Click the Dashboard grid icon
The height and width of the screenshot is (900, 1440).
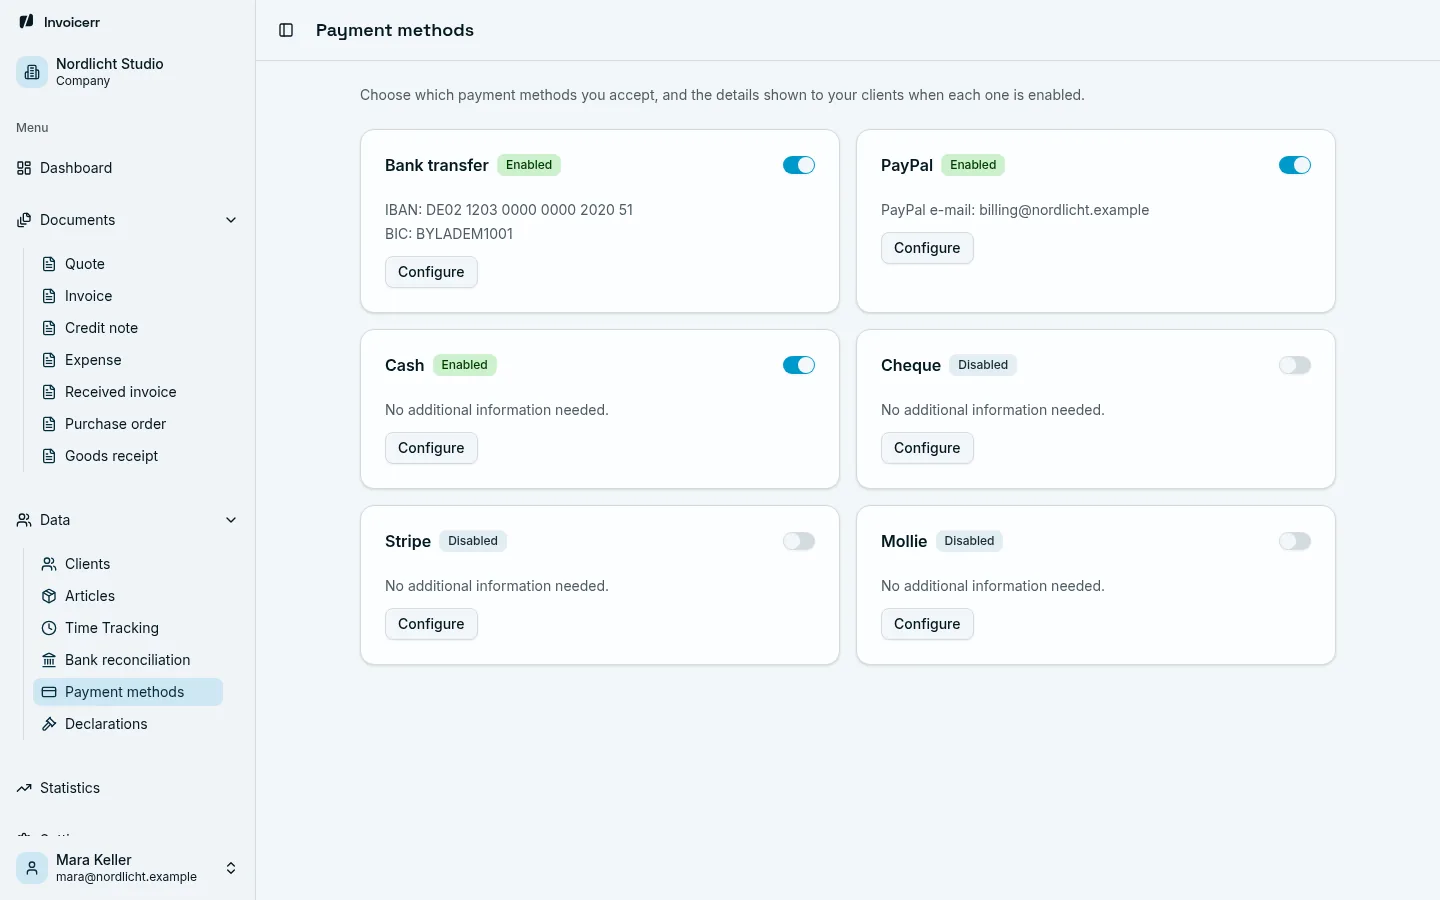[x=24, y=168]
